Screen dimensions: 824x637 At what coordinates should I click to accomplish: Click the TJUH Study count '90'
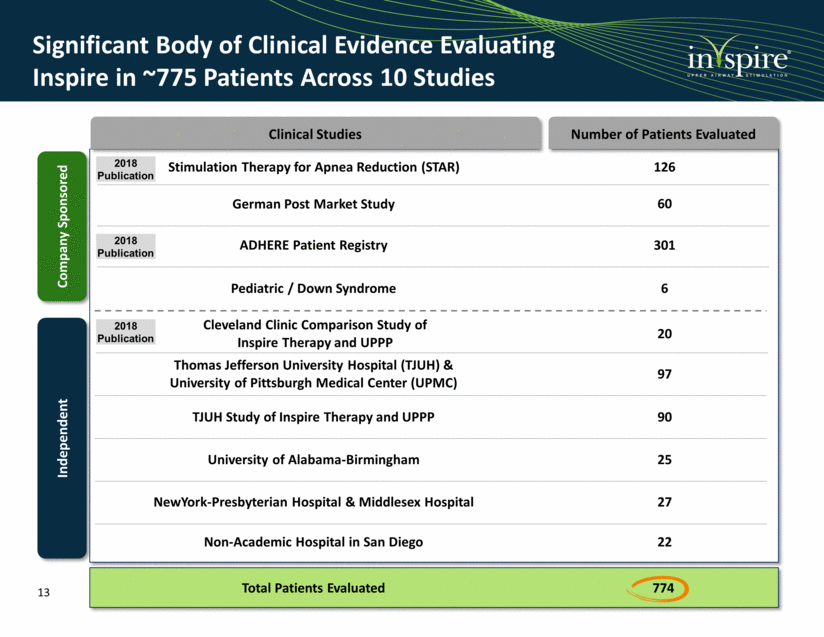(664, 417)
